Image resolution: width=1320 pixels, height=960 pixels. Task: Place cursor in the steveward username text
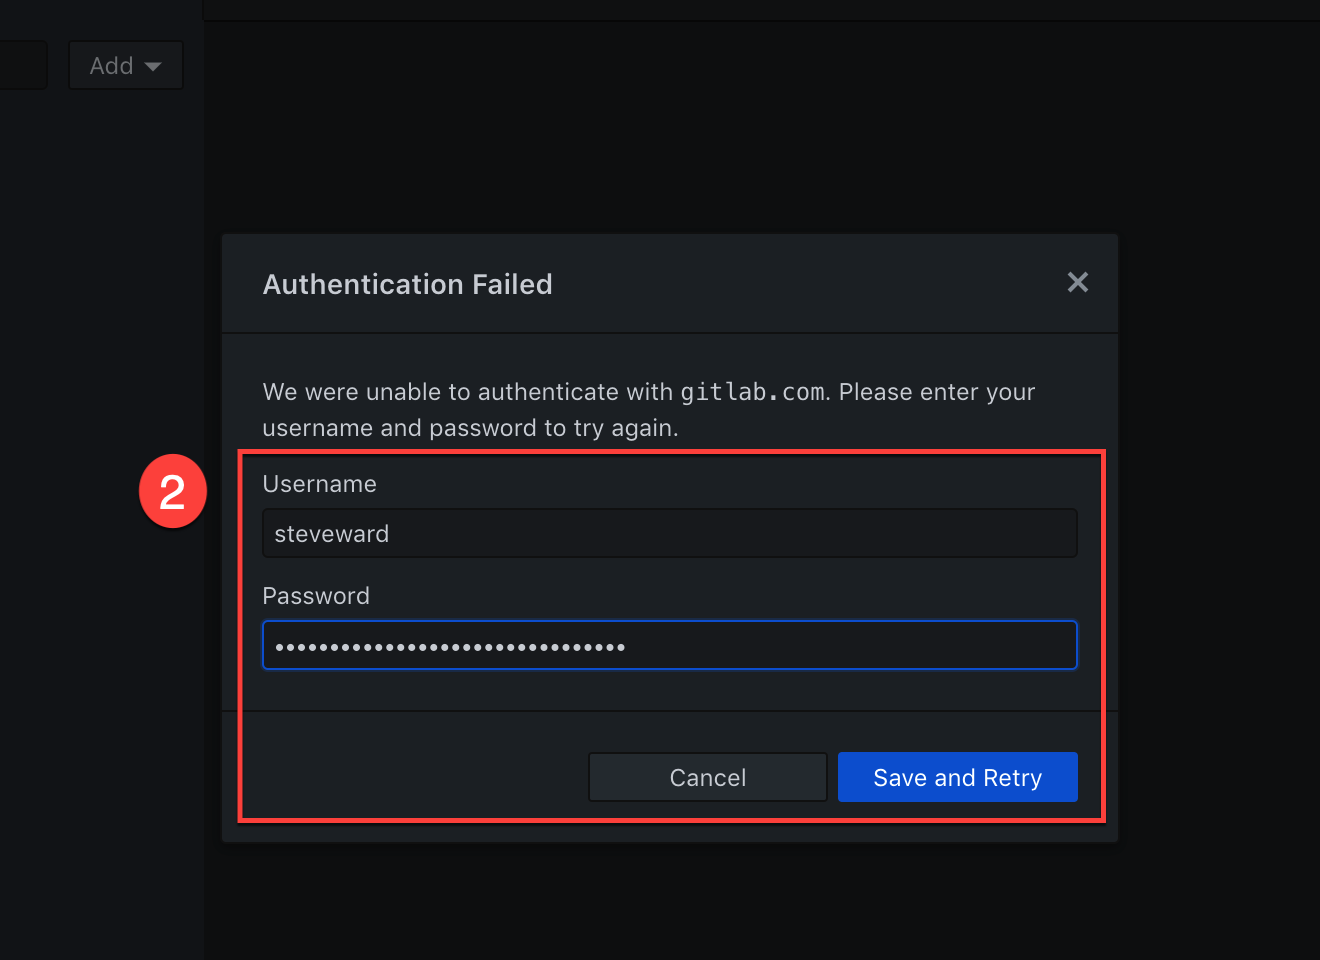point(331,534)
